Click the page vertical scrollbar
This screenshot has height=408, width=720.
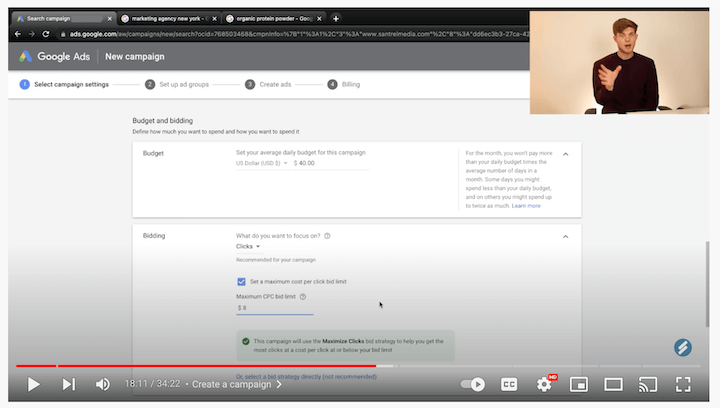click(x=708, y=285)
